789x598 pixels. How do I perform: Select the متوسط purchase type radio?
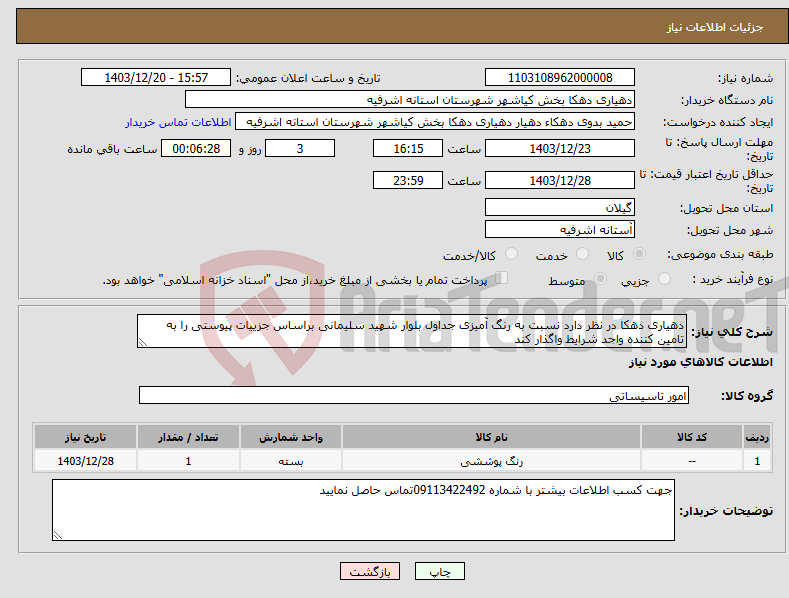tap(600, 278)
